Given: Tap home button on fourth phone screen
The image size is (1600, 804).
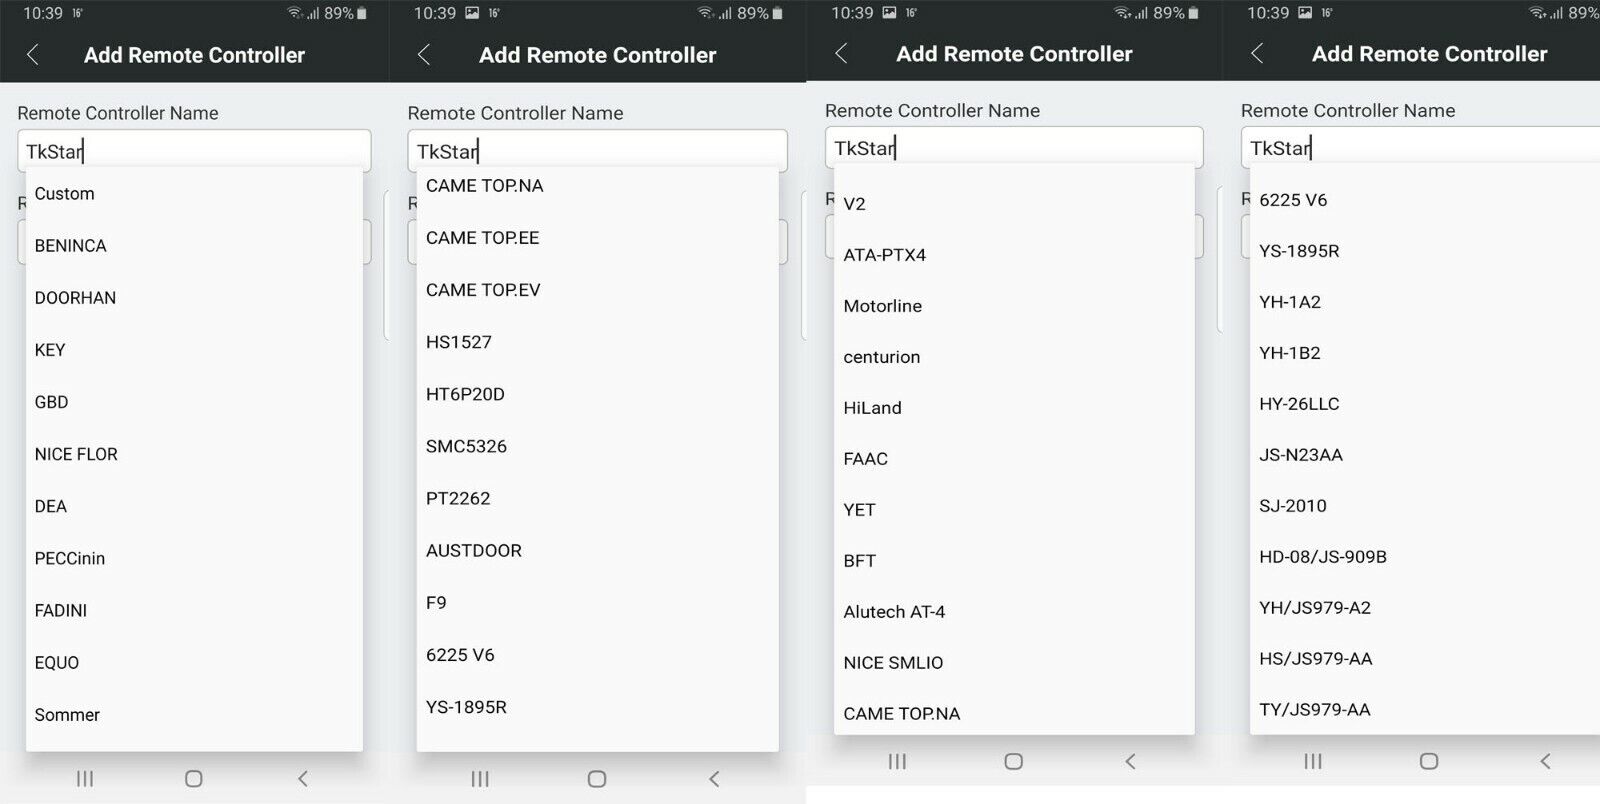Looking at the screenshot, I should [x=1429, y=761].
